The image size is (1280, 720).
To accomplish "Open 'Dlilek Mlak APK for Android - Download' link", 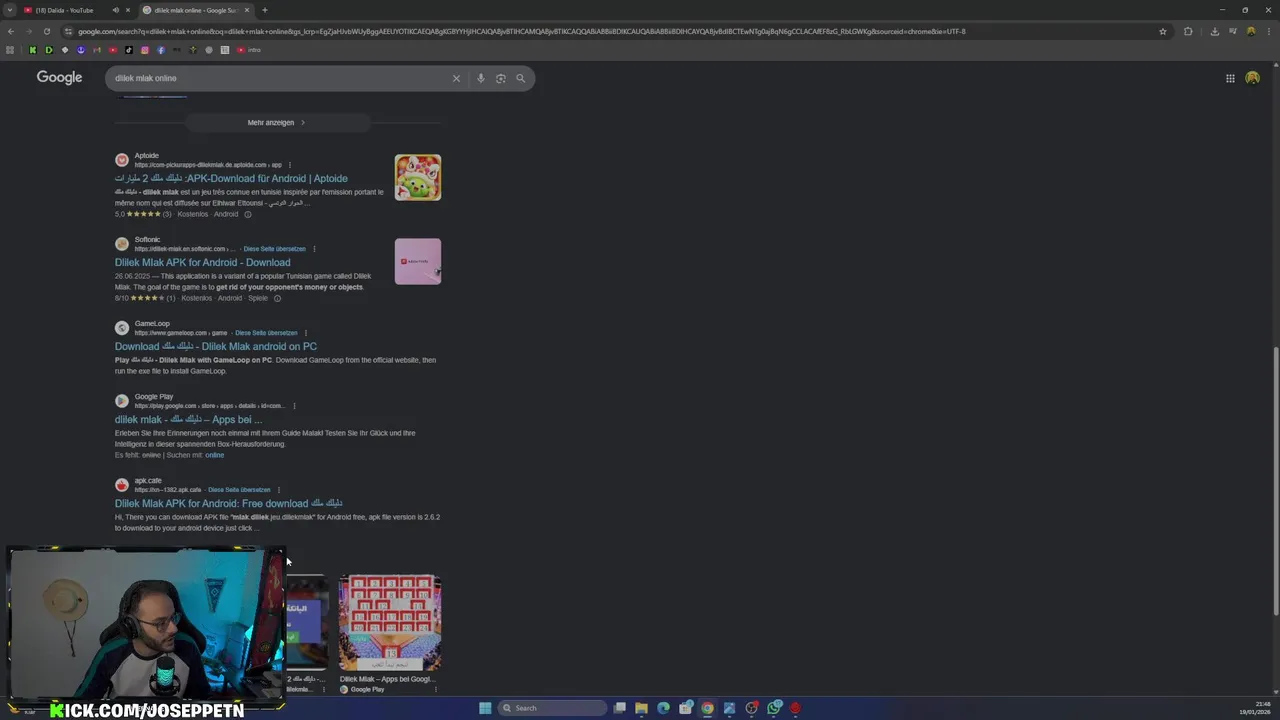I will point(203,262).
